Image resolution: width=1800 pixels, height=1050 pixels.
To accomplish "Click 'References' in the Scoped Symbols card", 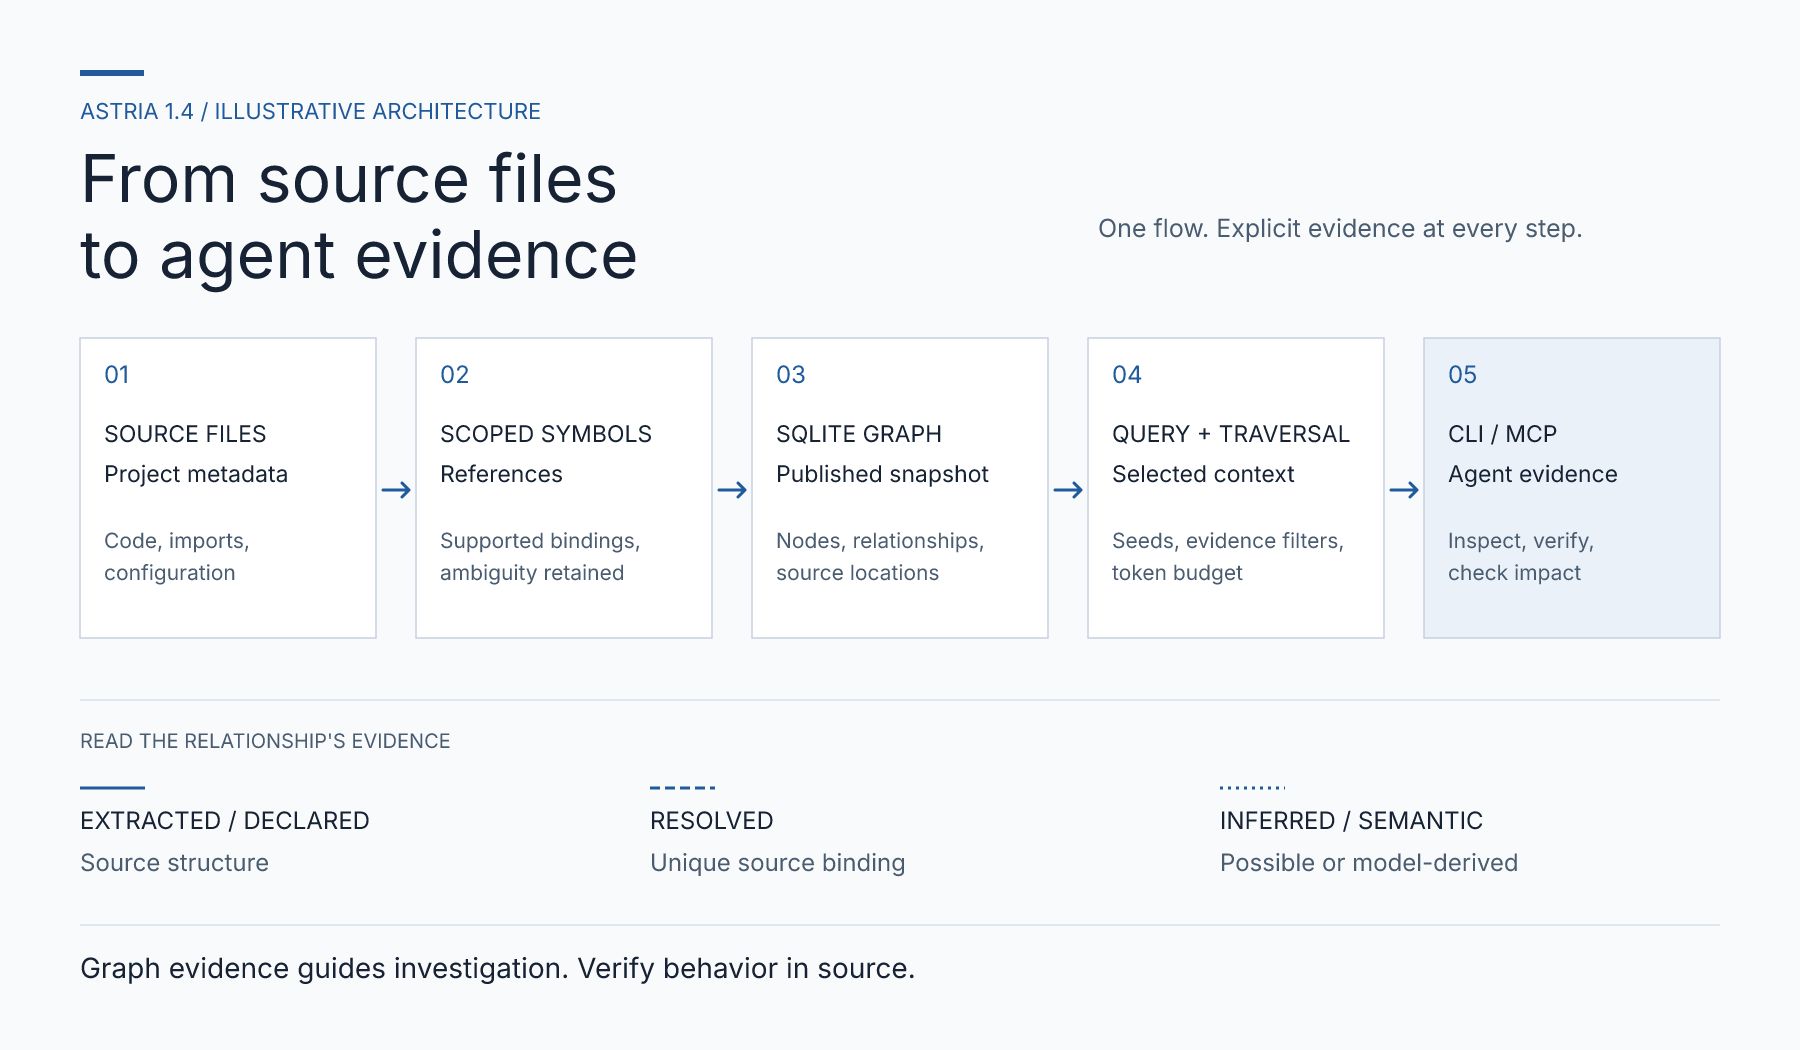I will click(x=501, y=474).
